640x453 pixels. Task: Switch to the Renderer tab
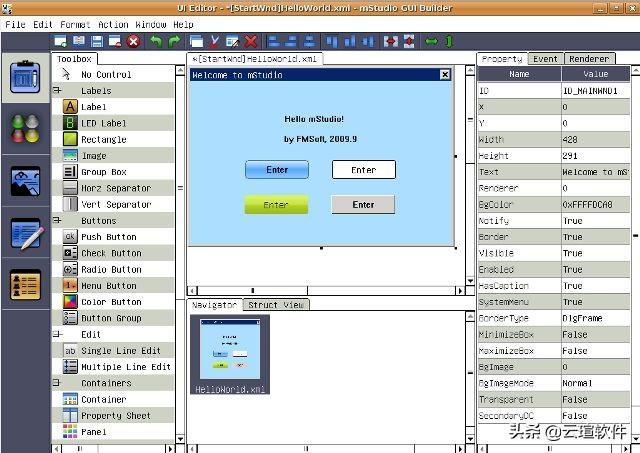tap(588, 59)
